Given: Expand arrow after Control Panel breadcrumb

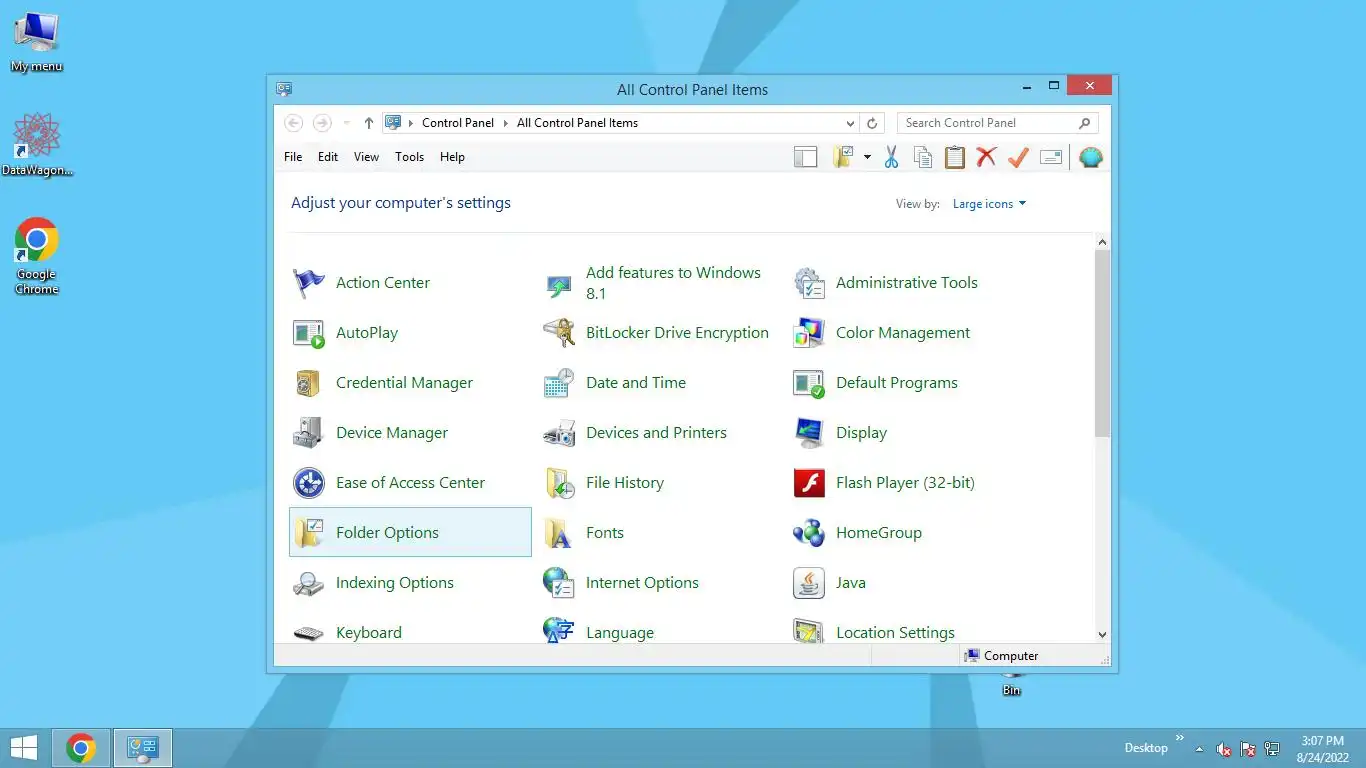Looking at the screenshot, I should (x=506, y=123).
